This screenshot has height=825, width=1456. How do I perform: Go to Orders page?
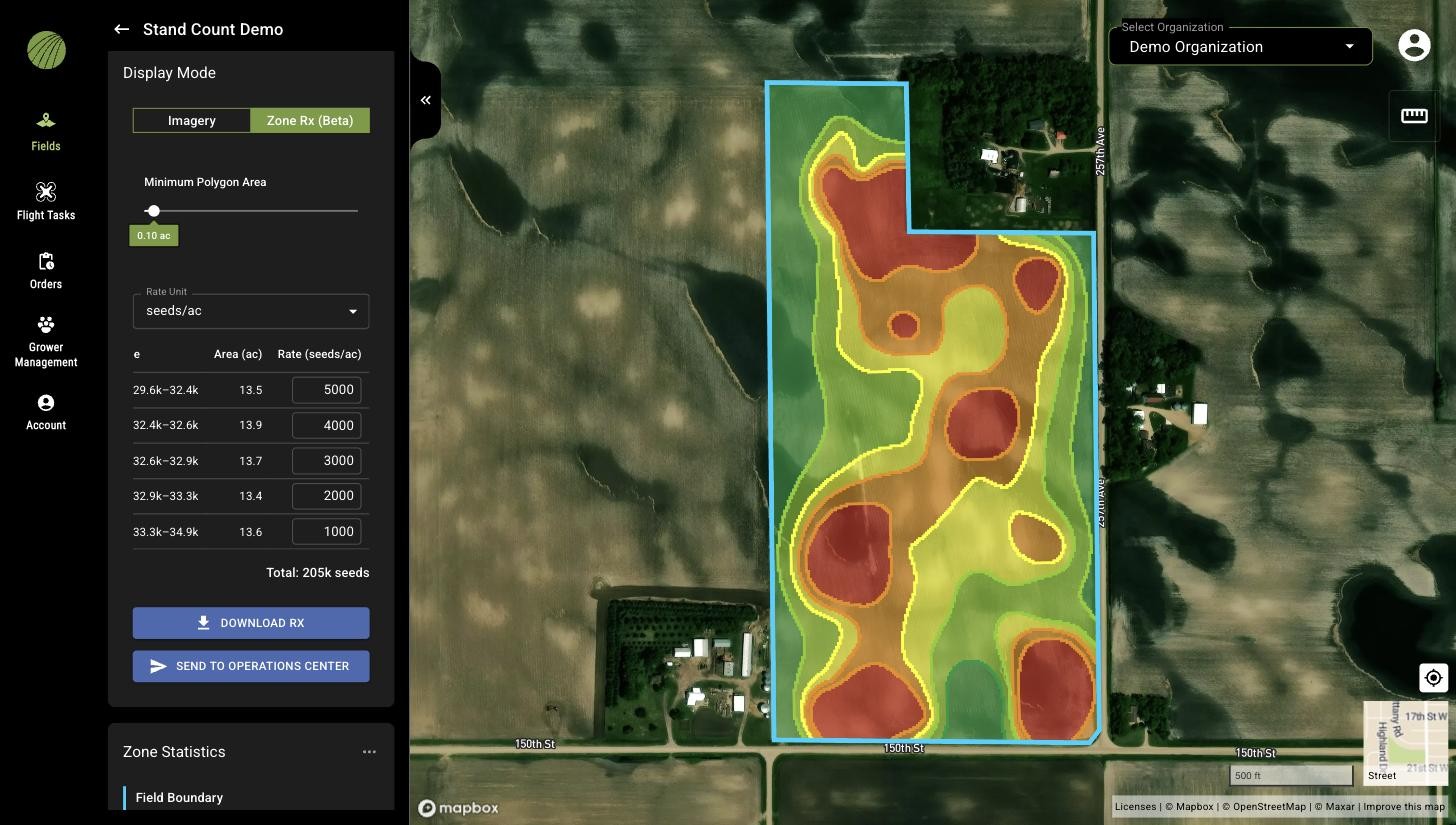tap(45, 270)
